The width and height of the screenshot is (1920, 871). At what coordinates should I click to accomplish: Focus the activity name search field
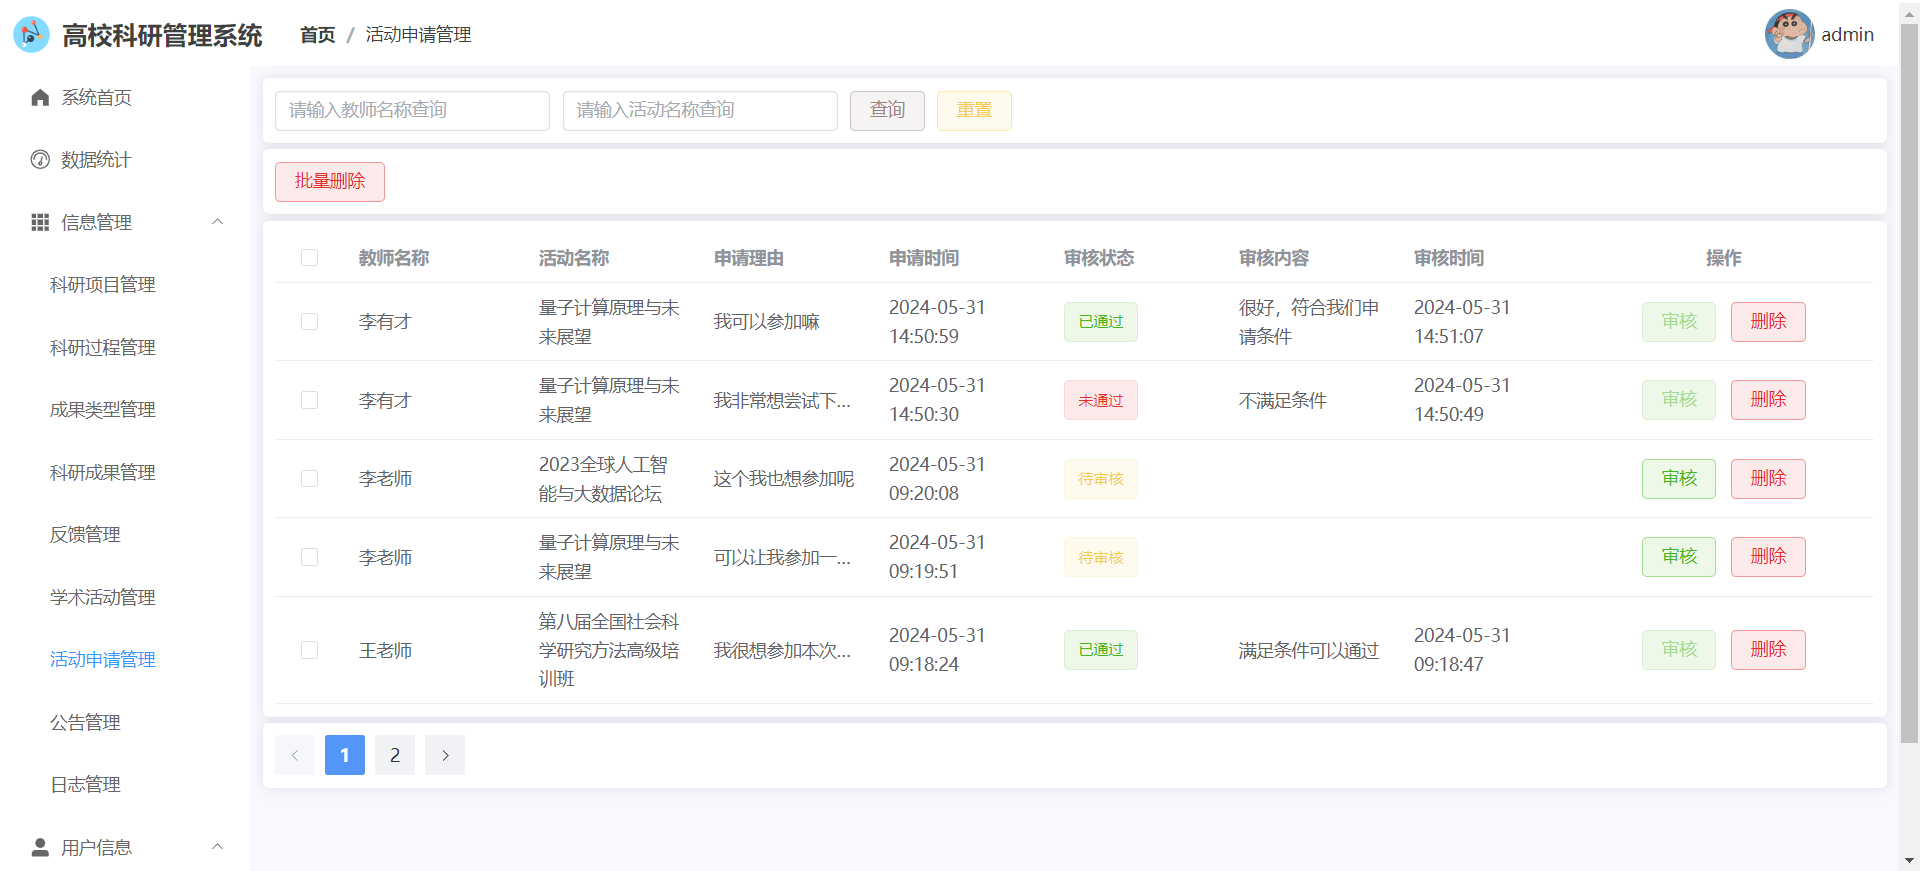[700, 110]
